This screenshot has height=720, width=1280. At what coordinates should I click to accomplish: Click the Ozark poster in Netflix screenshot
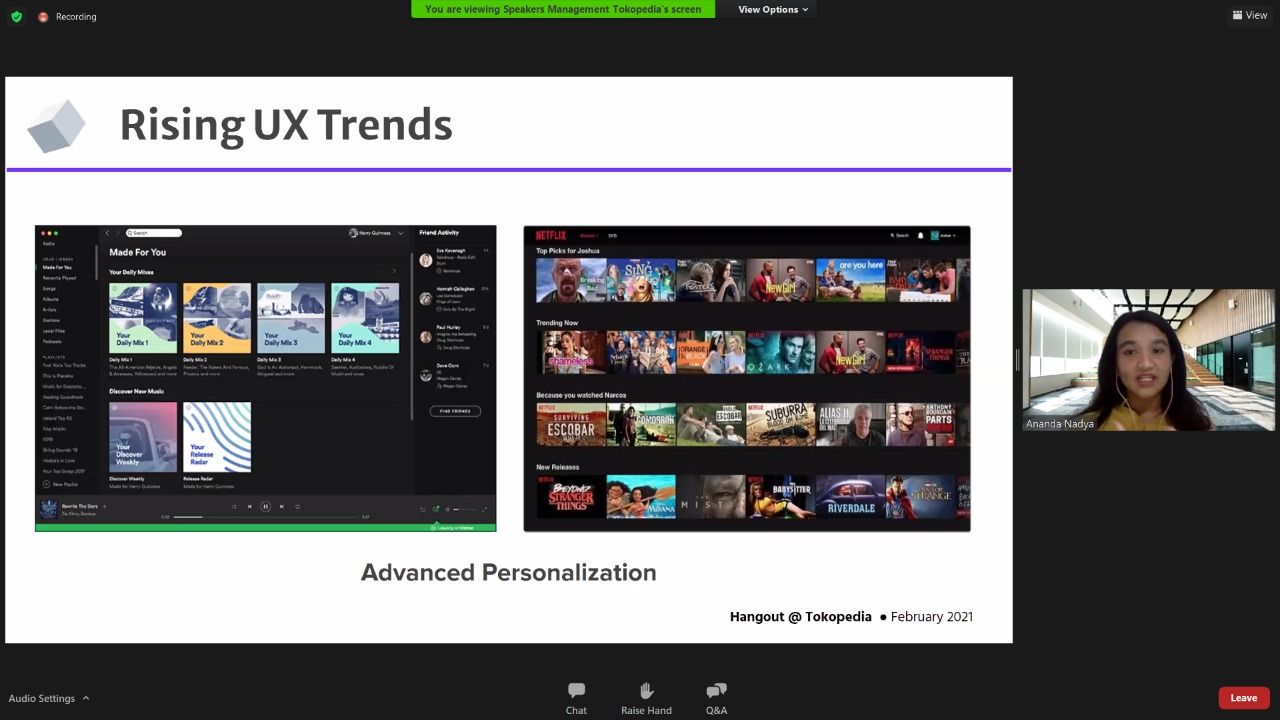(x=780, y=353)
